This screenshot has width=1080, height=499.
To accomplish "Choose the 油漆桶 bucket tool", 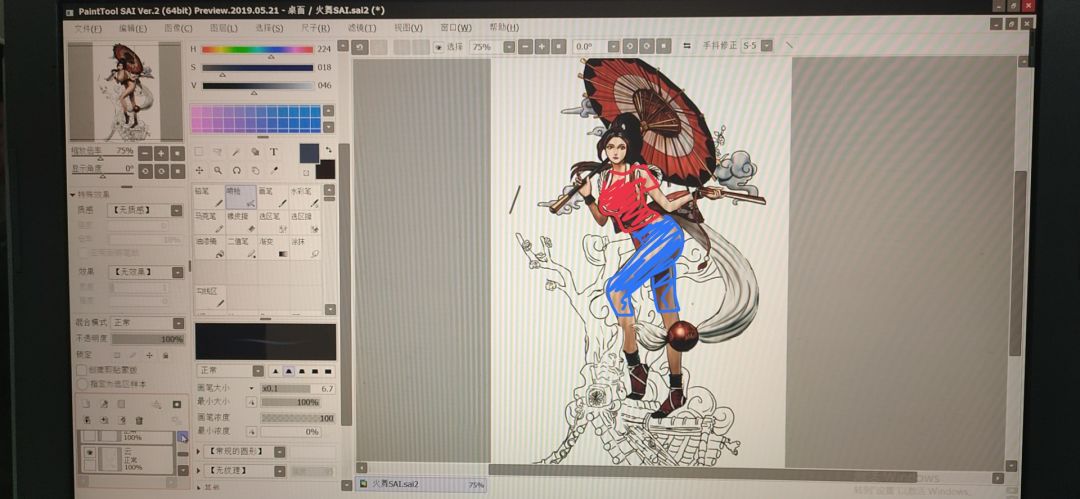I will (209, 247).
